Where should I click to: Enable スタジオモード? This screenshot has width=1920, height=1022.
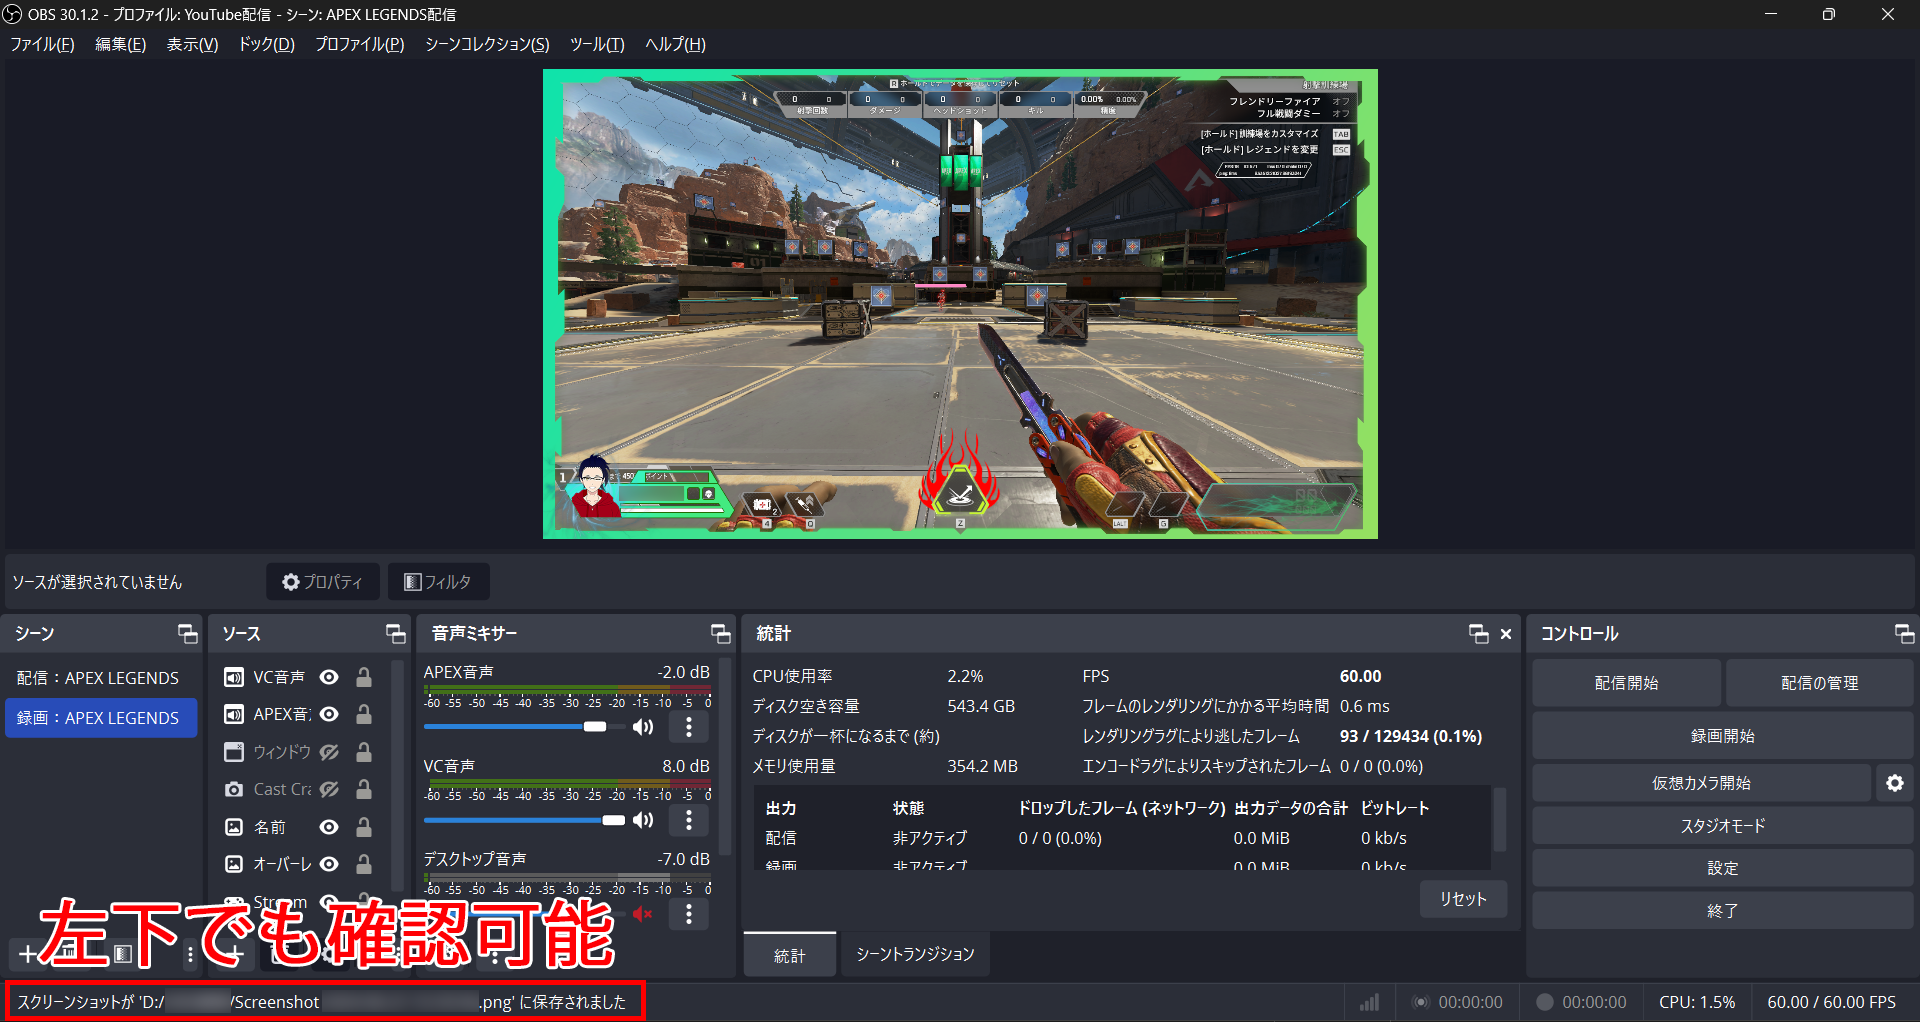tap(1722, 826)
